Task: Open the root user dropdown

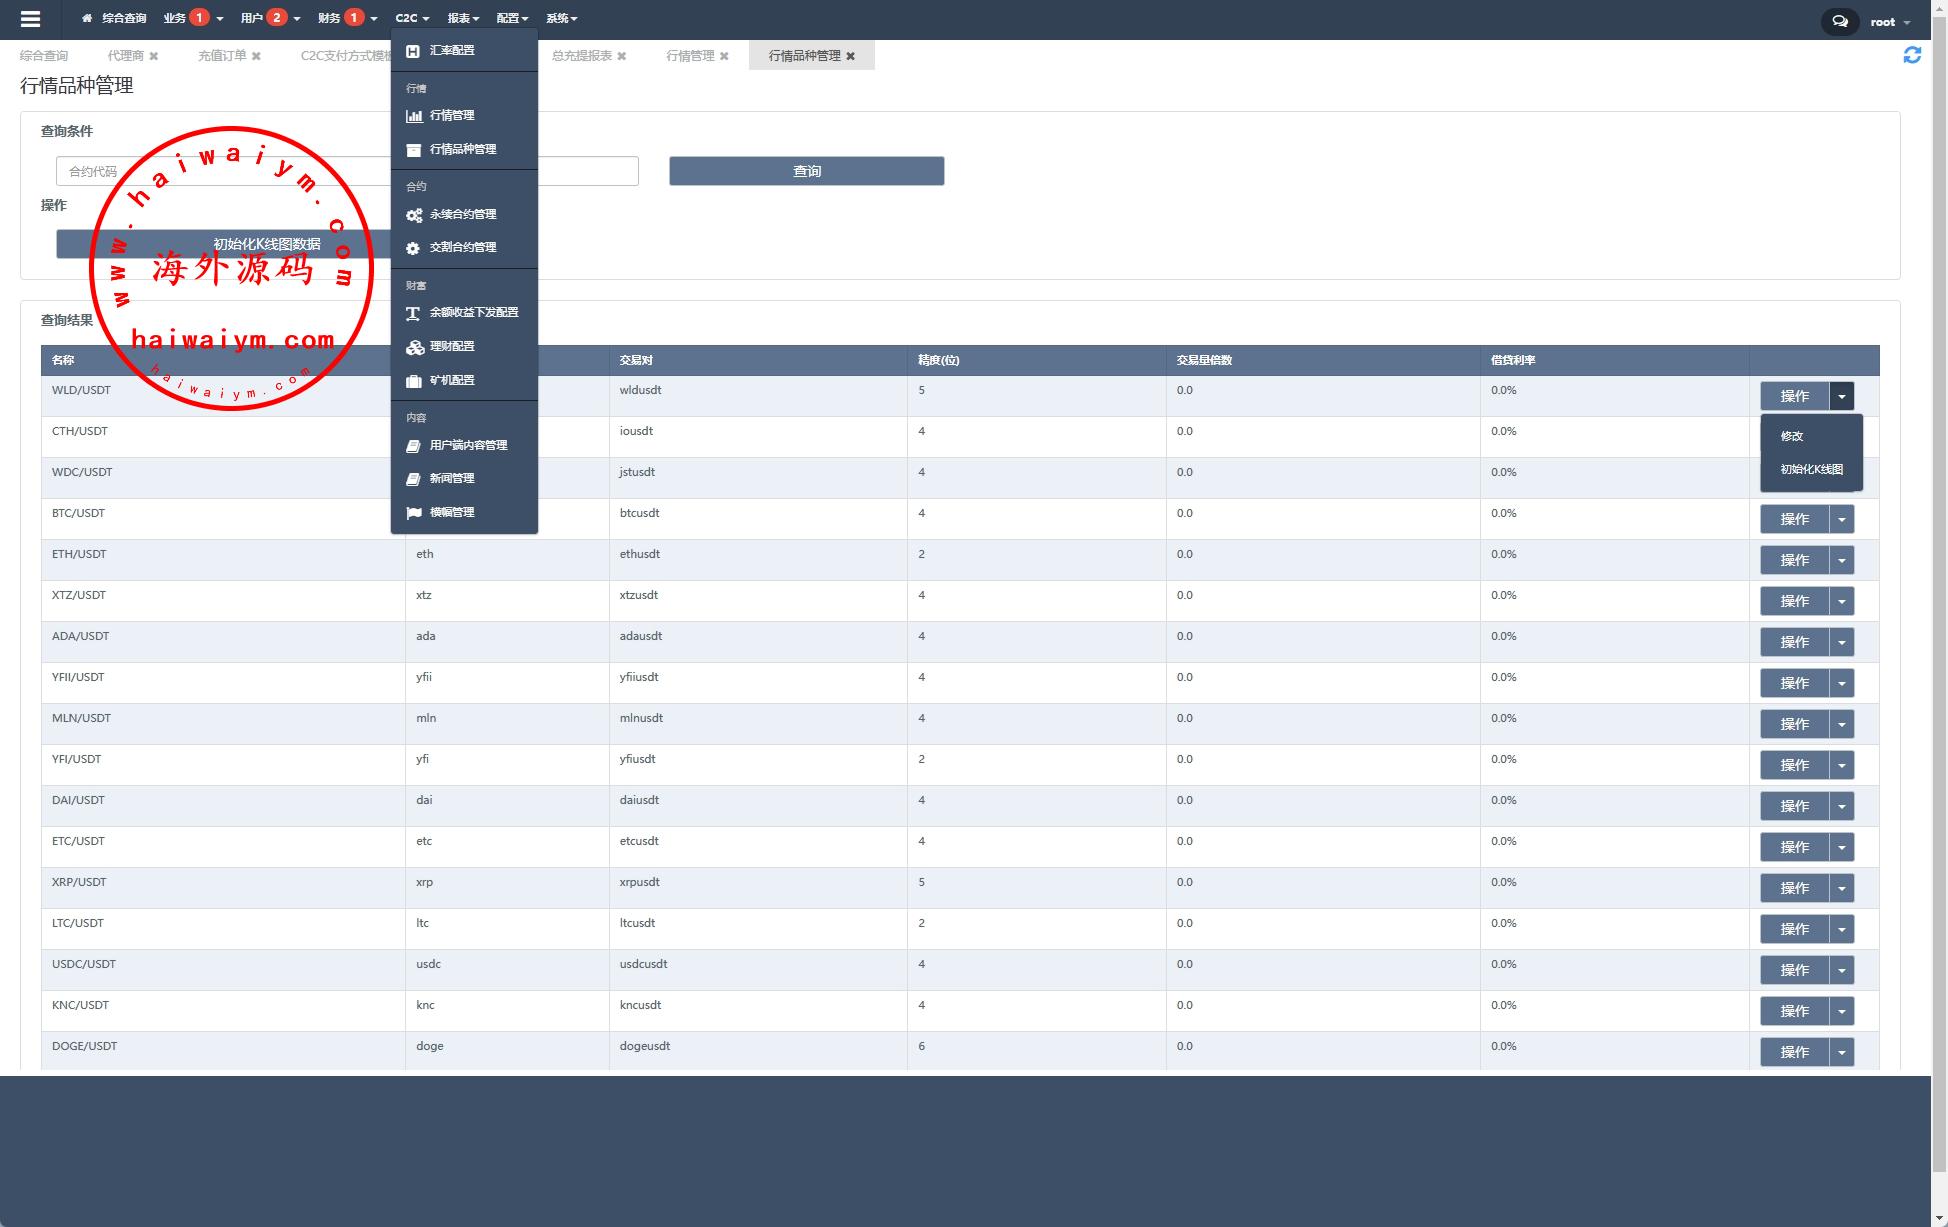Action: click(x=1890, y=22)
